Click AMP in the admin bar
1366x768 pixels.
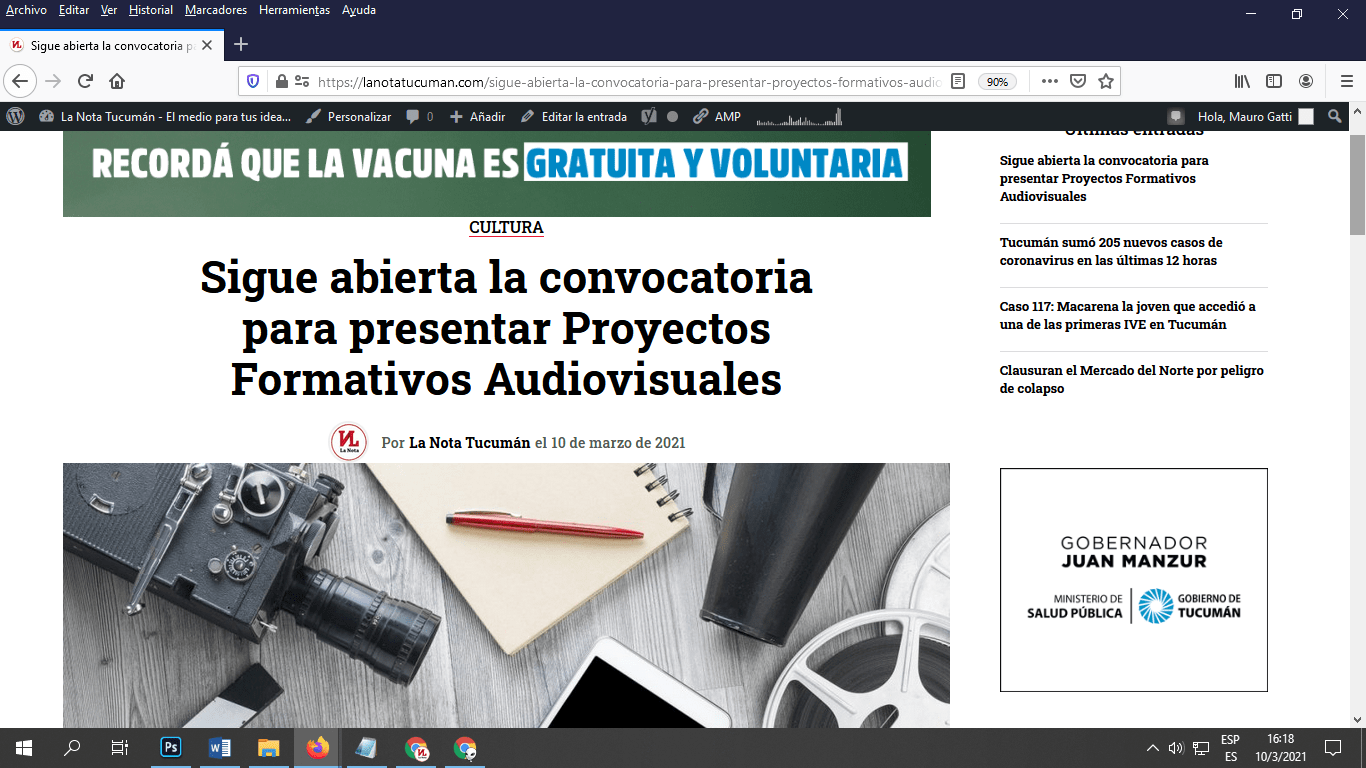[x=717, y=117]
